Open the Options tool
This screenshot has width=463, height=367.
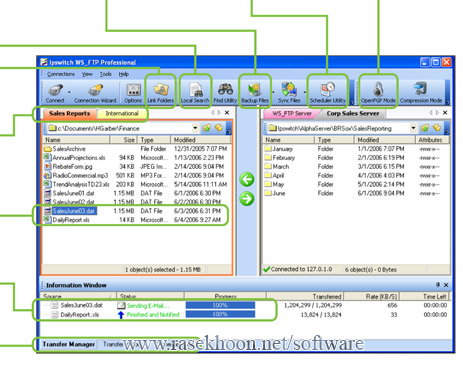[133, 93]
